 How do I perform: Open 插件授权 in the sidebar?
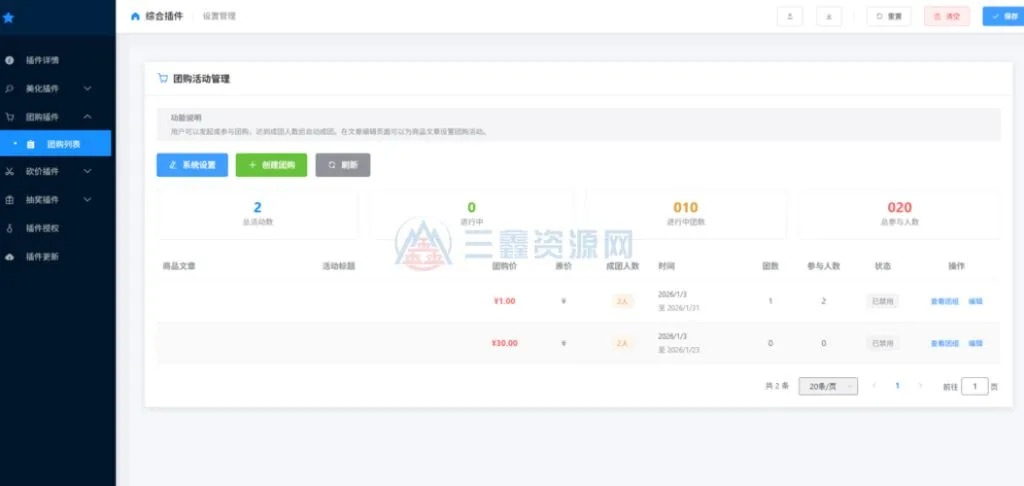pyautogui.click(x=42, y=229)
